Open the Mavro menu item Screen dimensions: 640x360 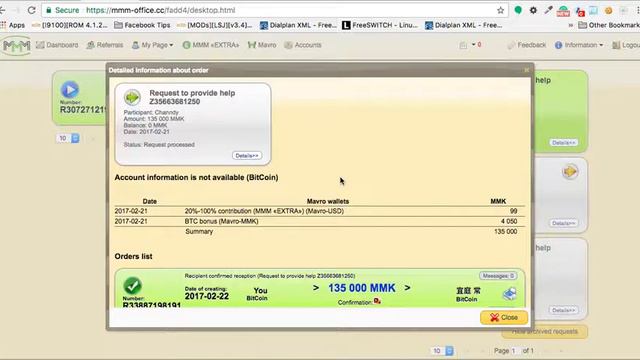[x=262, y=45]
